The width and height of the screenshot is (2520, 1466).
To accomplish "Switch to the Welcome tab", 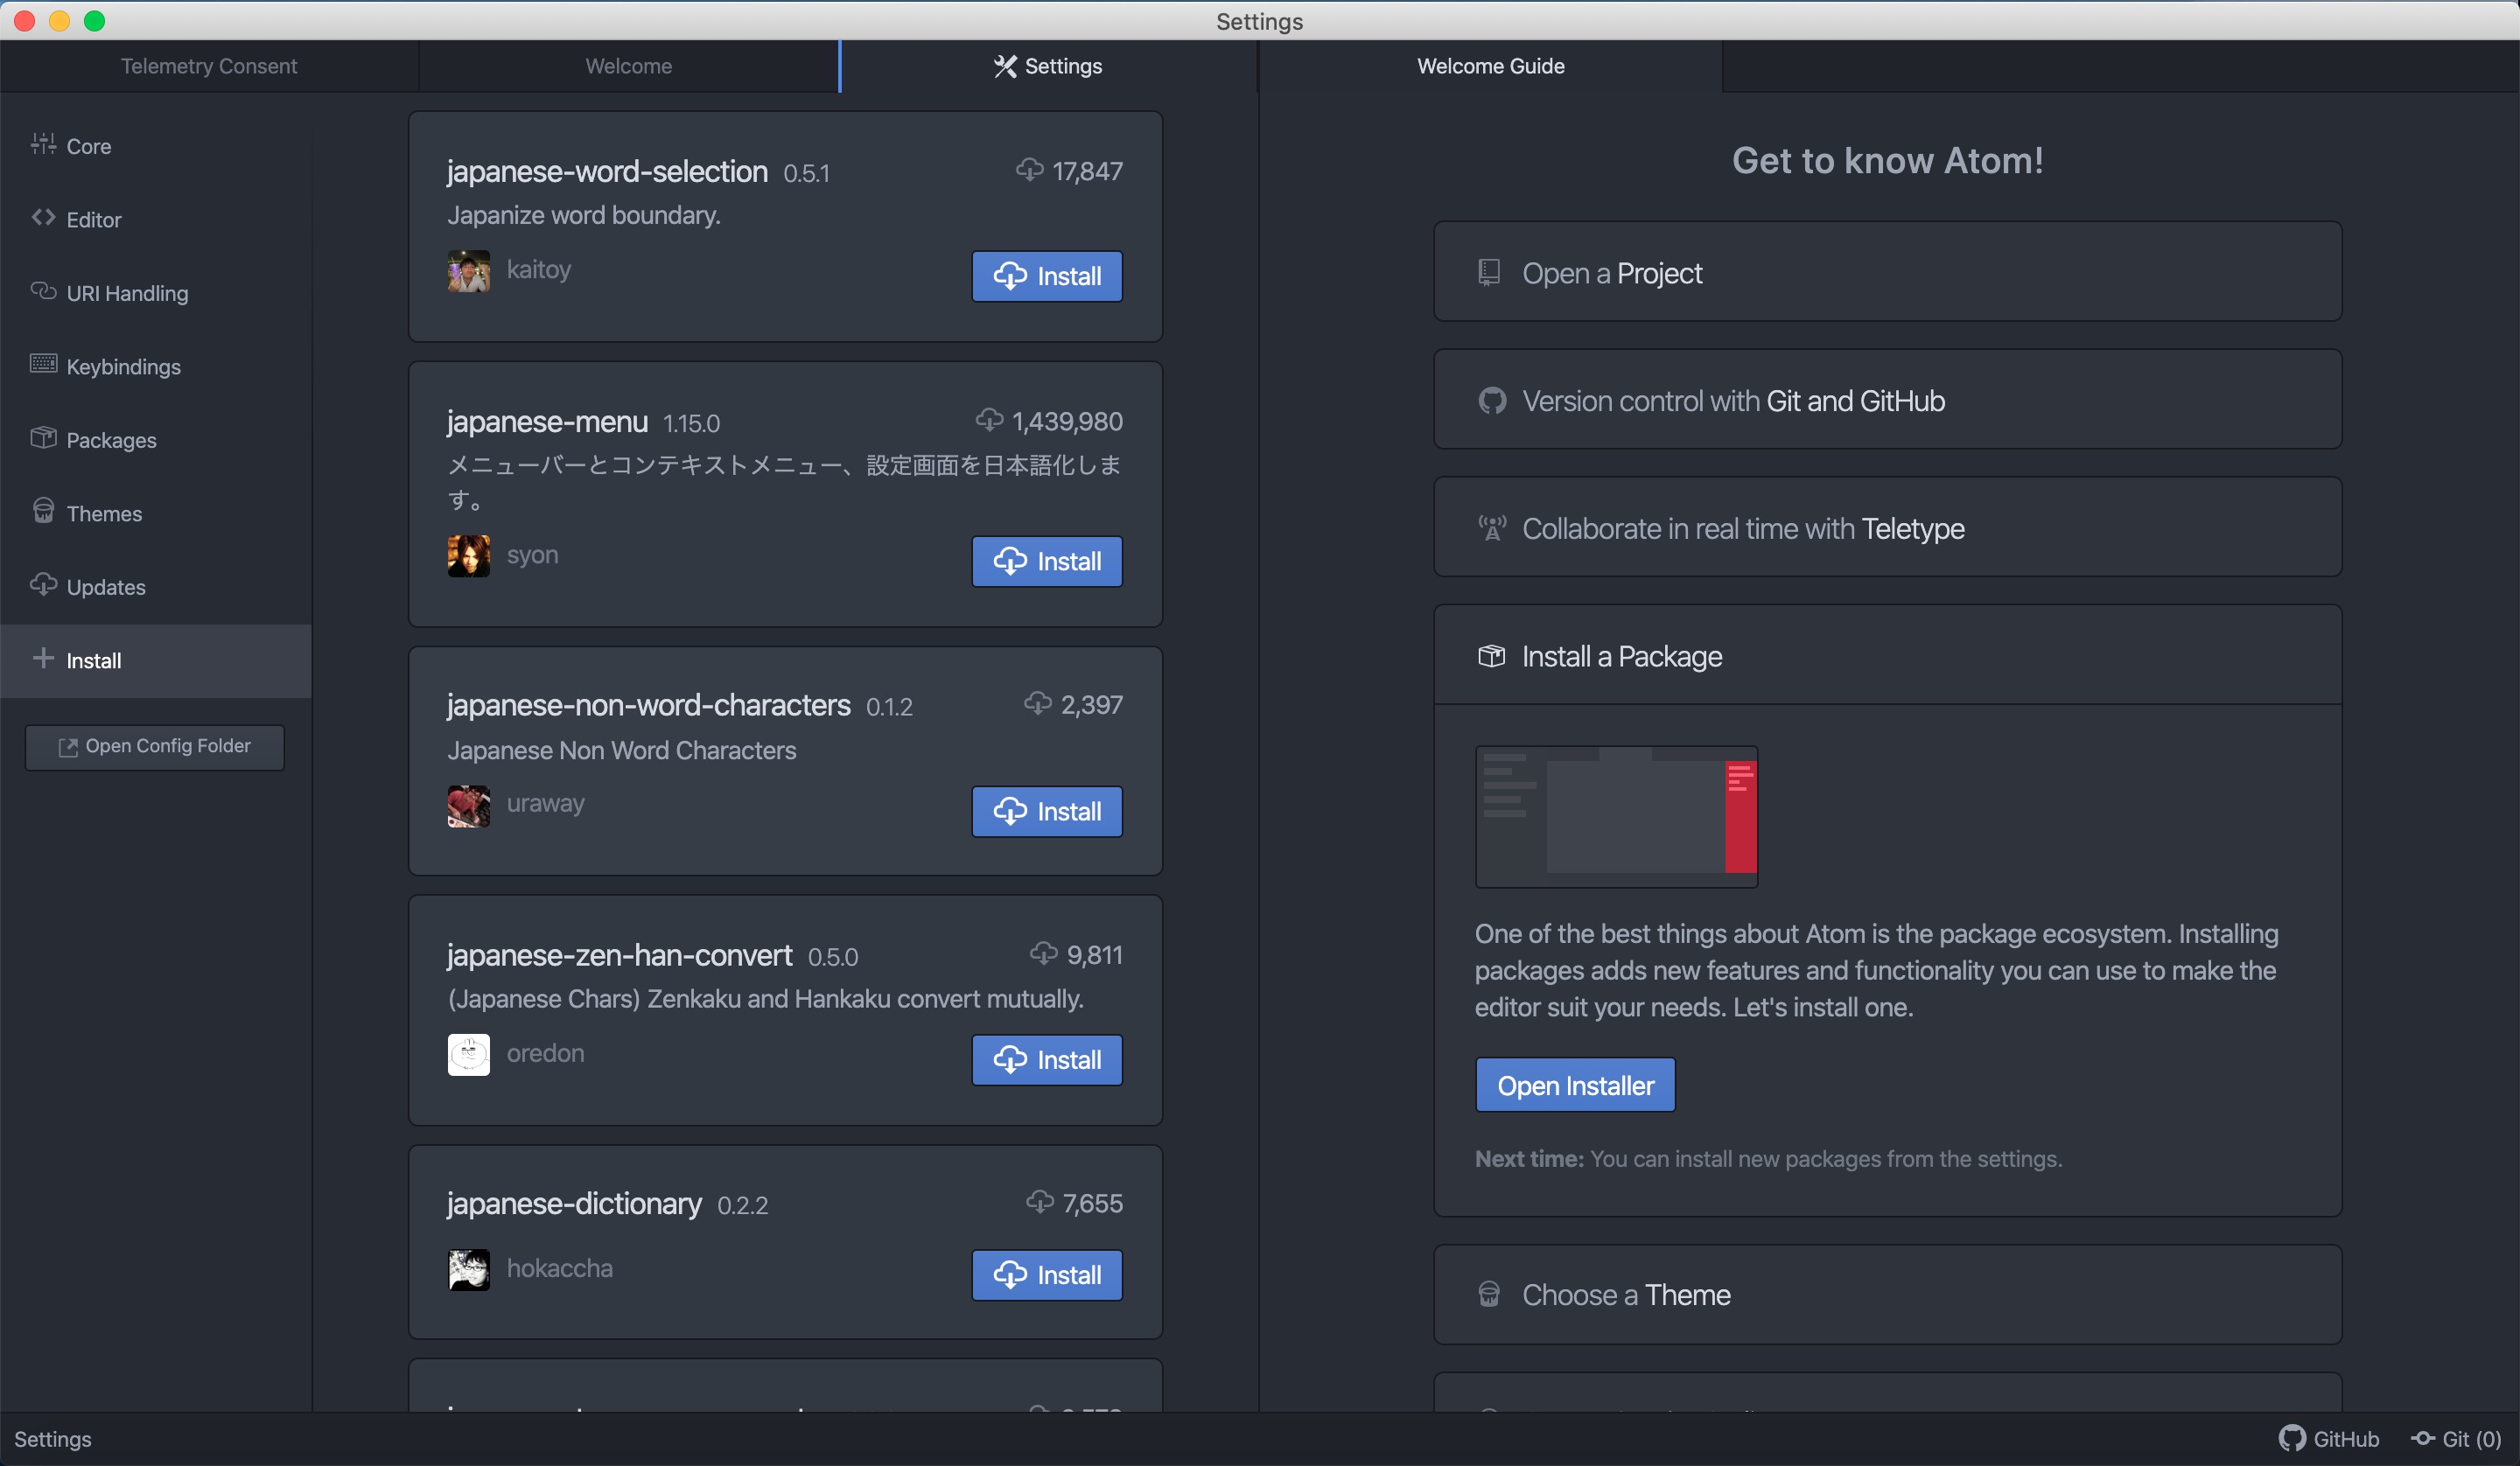I will tap(629, 66).
